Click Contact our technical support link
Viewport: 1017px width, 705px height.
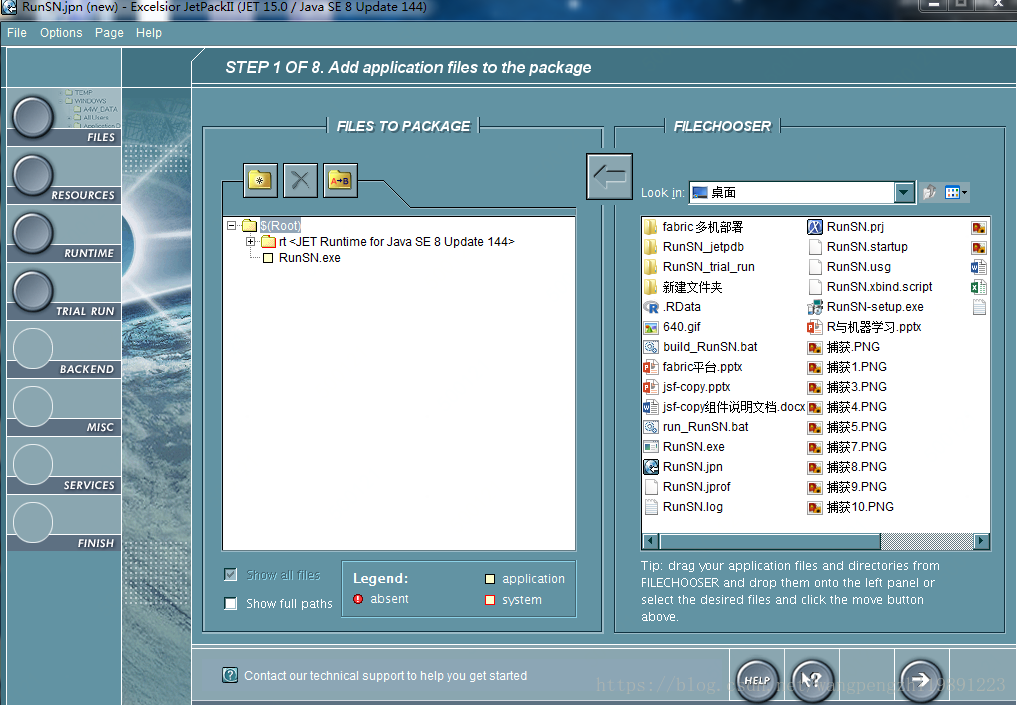click(x=385, y=676)
